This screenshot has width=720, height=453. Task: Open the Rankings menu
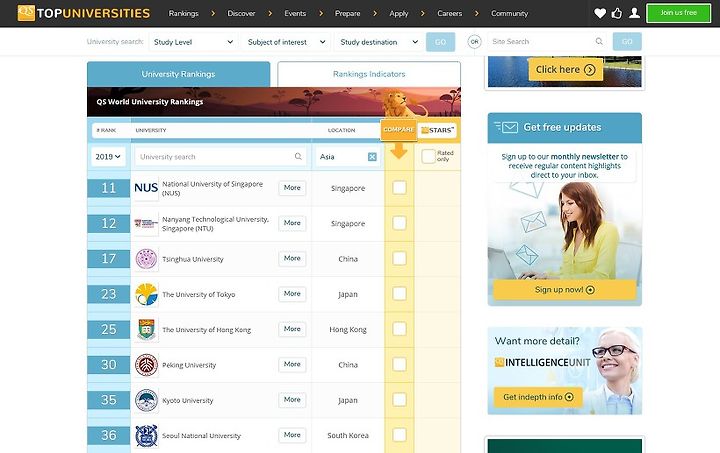[x=183, y=14]
